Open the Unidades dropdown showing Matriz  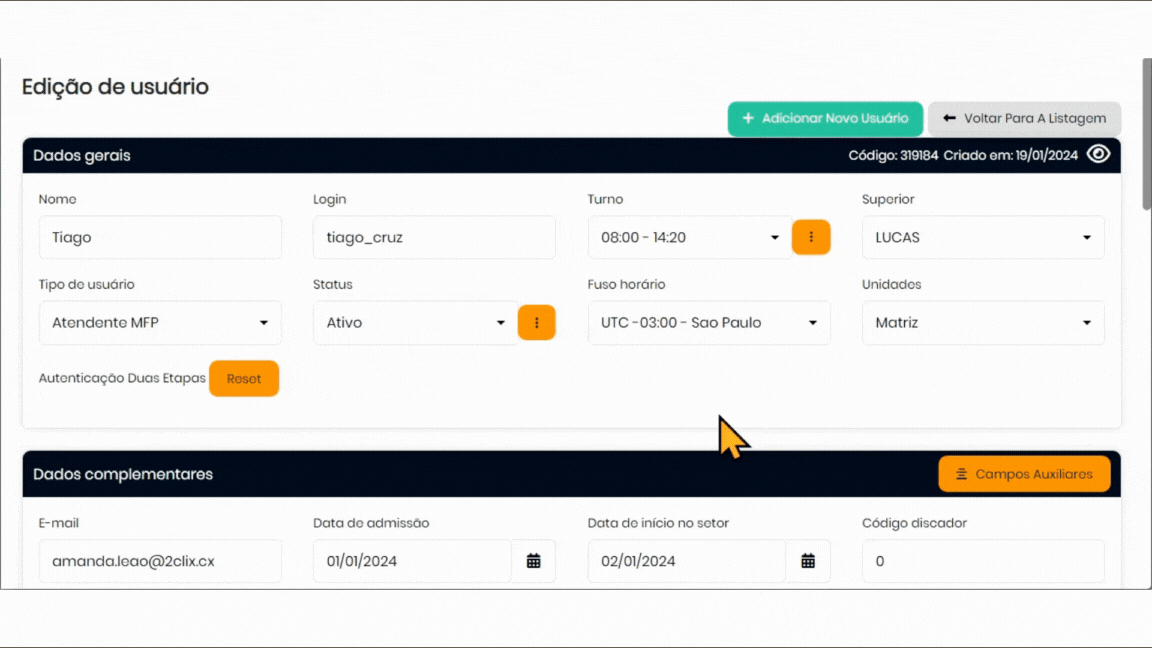tap(982, 323)
